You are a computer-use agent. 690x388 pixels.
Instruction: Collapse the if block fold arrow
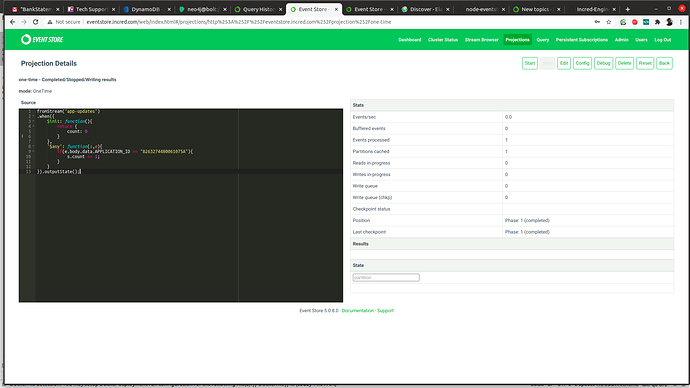point(33,151)
